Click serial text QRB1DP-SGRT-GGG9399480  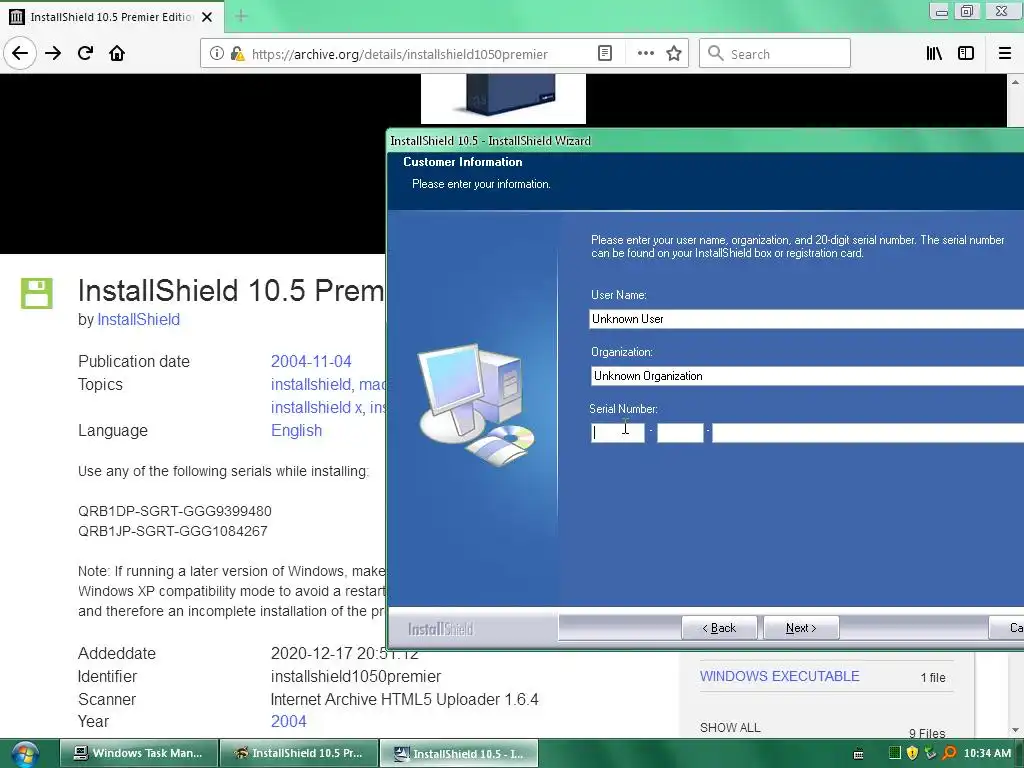(175, 511)
